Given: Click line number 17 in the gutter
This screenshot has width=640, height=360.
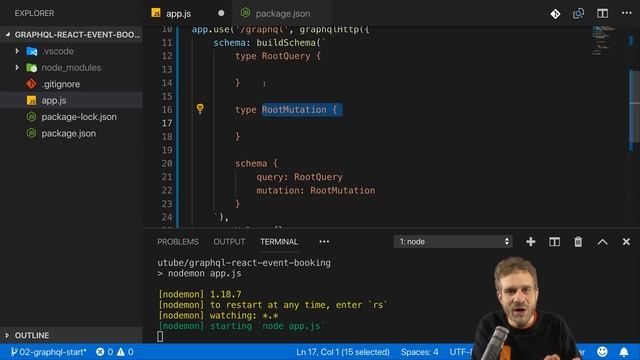Looking at the screenshot, I should (167, 123).
